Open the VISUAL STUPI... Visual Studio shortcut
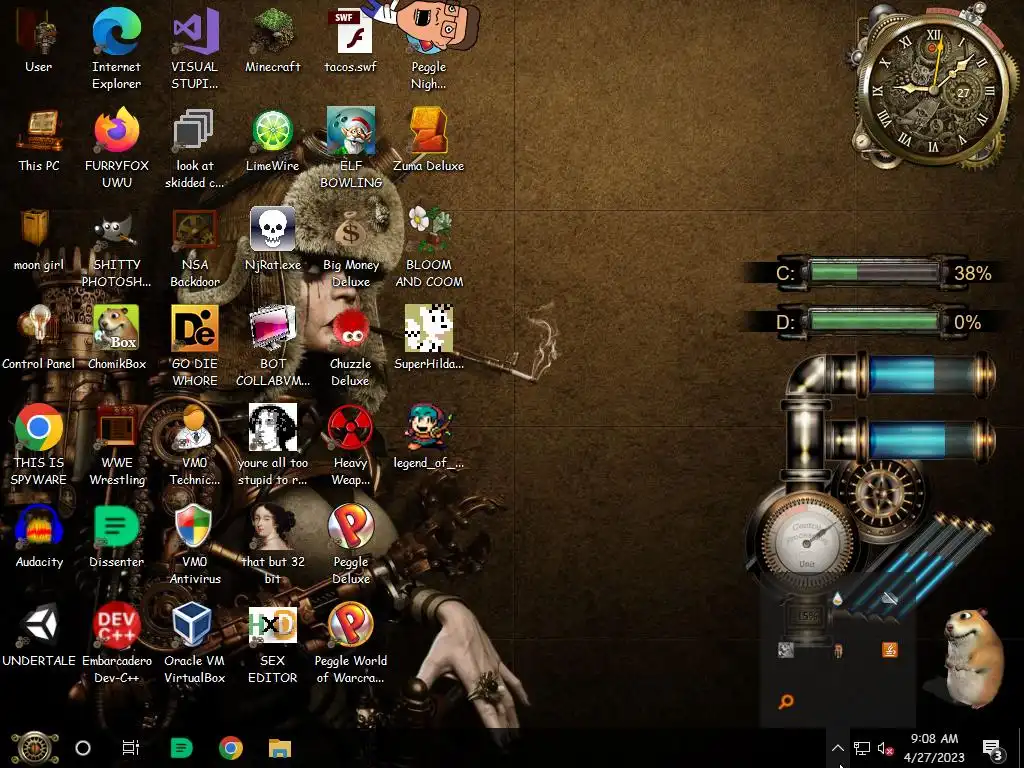The height and width of the screenshot is (768, 1024). click(195, 49)
